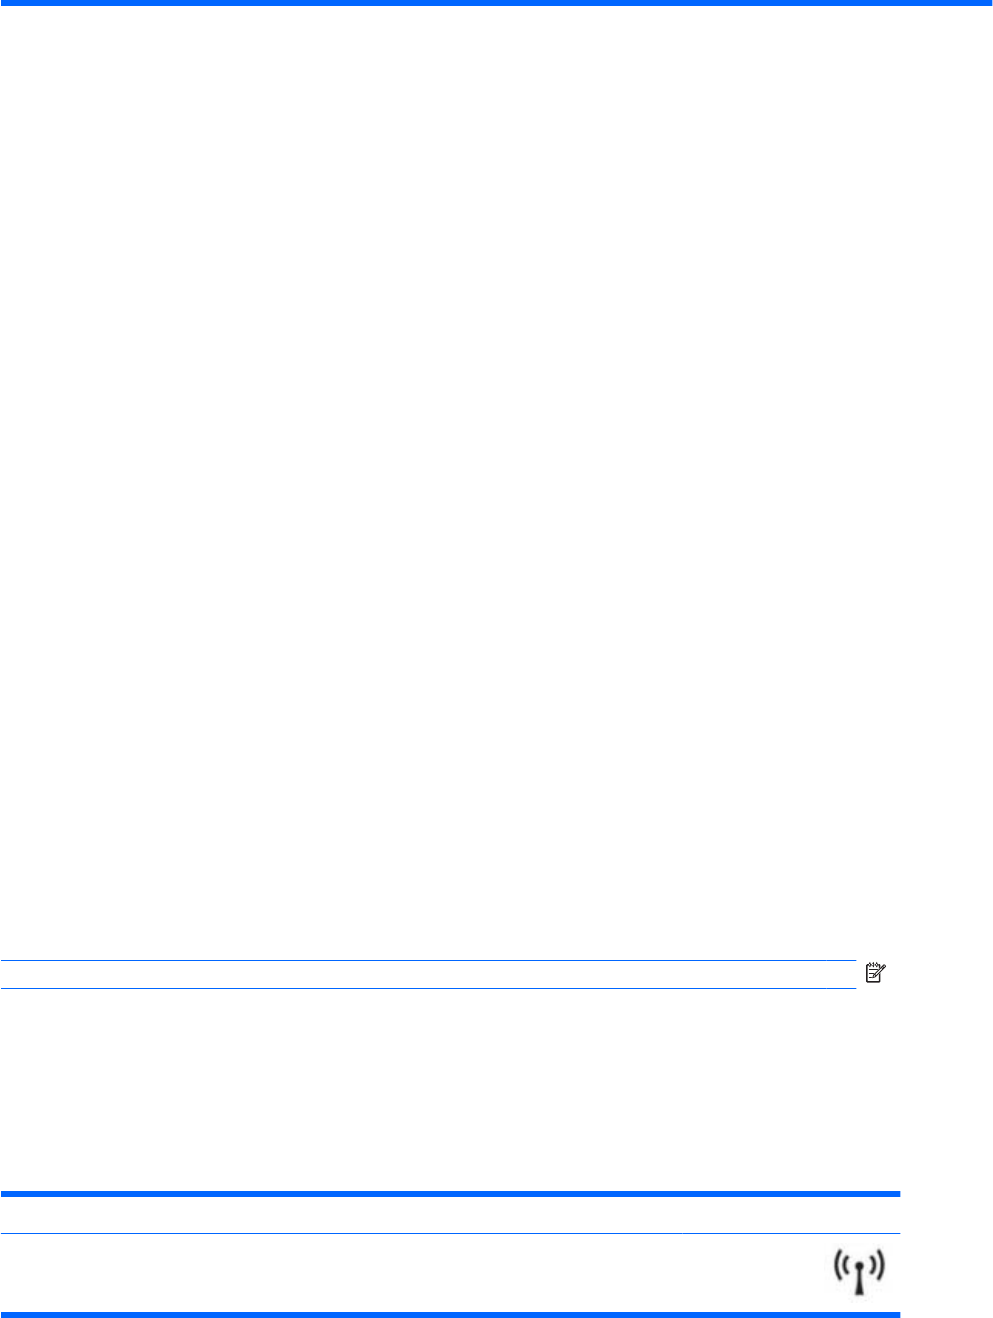Click the wireless antenna icon

point(859,1273)
